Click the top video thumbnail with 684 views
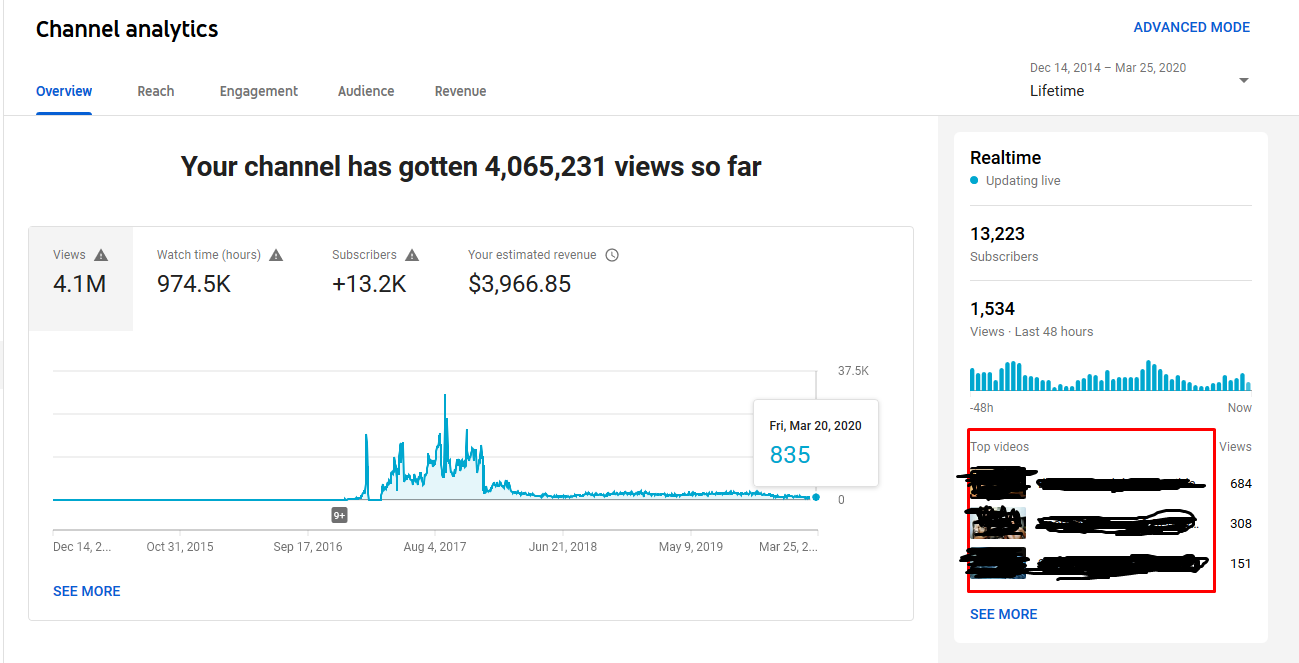The image size is (1299, 663). pos(998,484)
